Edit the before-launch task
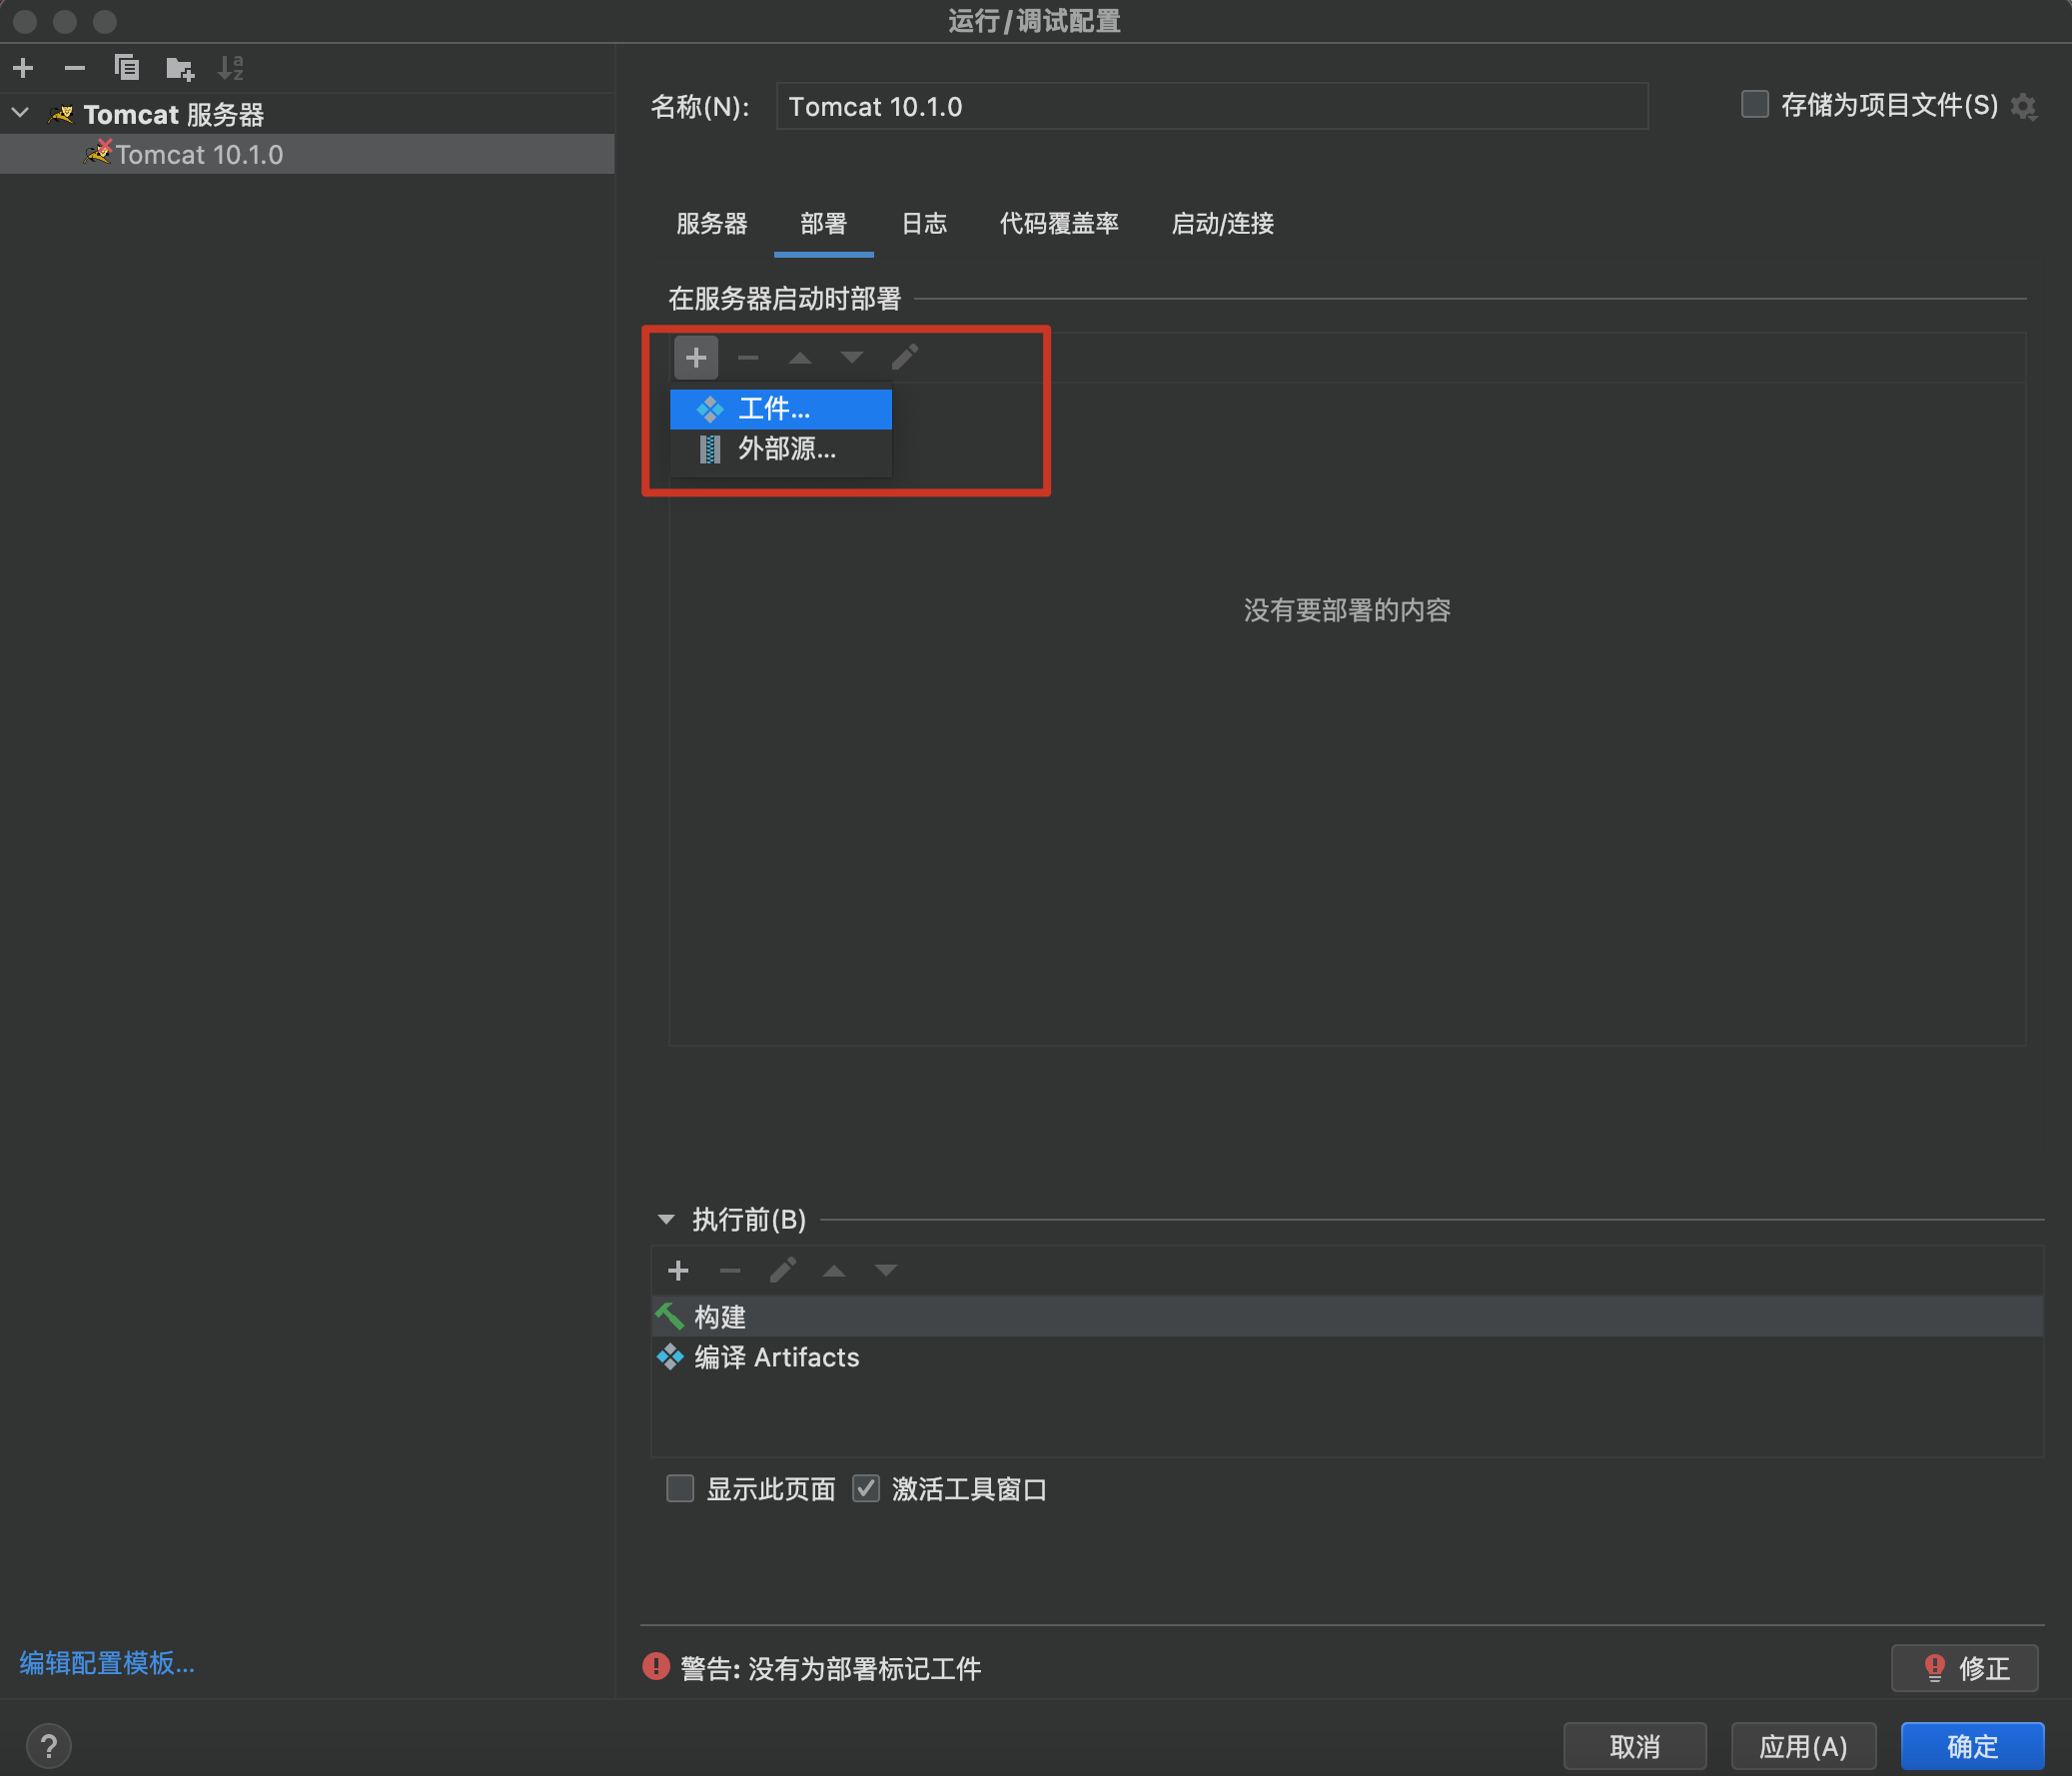The image size is (2072, 1776). 783,1270
